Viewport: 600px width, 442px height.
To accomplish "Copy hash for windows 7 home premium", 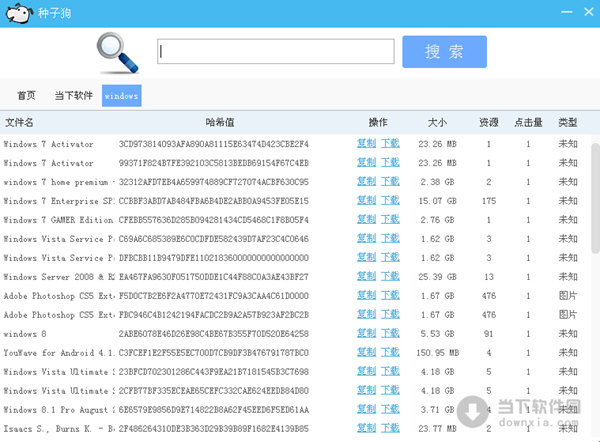I will [367, 181].
